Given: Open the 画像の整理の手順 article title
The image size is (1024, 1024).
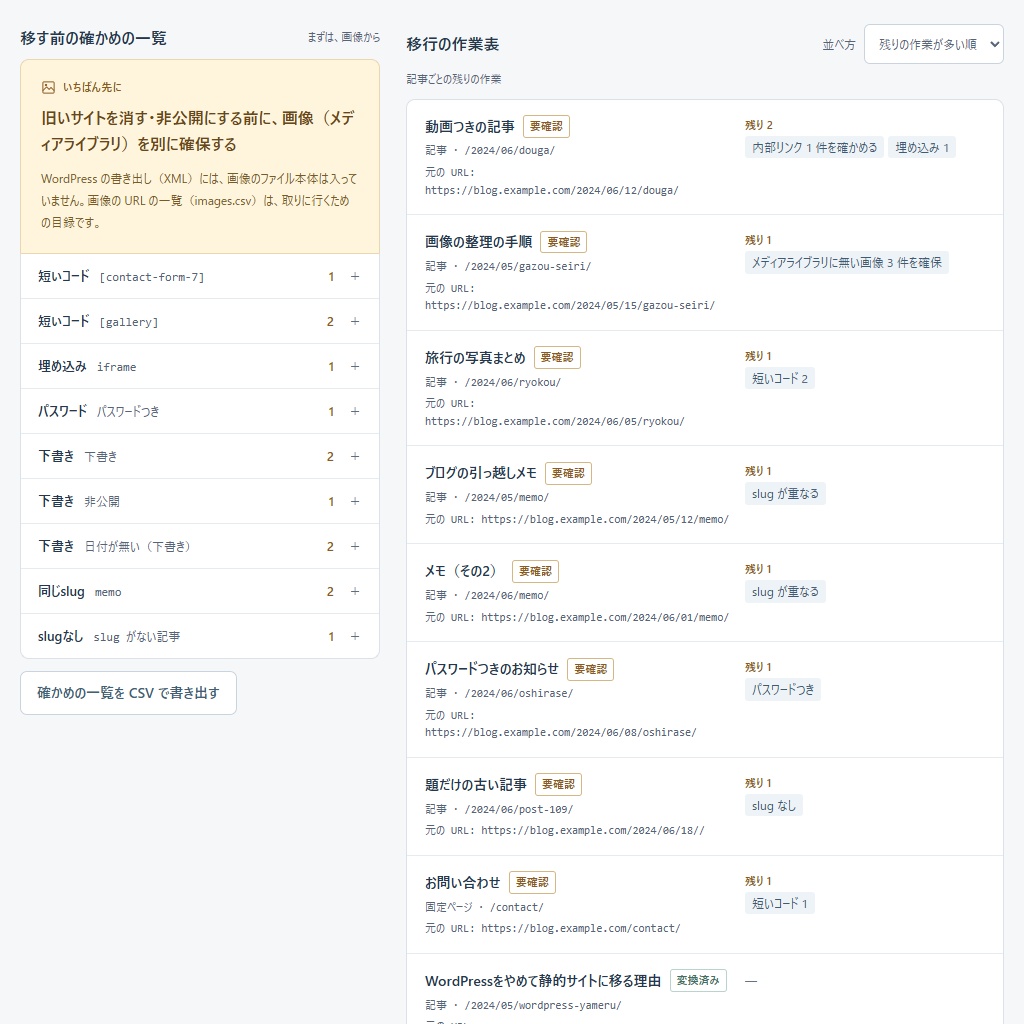Looking at the screenshot, I should (478, 242).
